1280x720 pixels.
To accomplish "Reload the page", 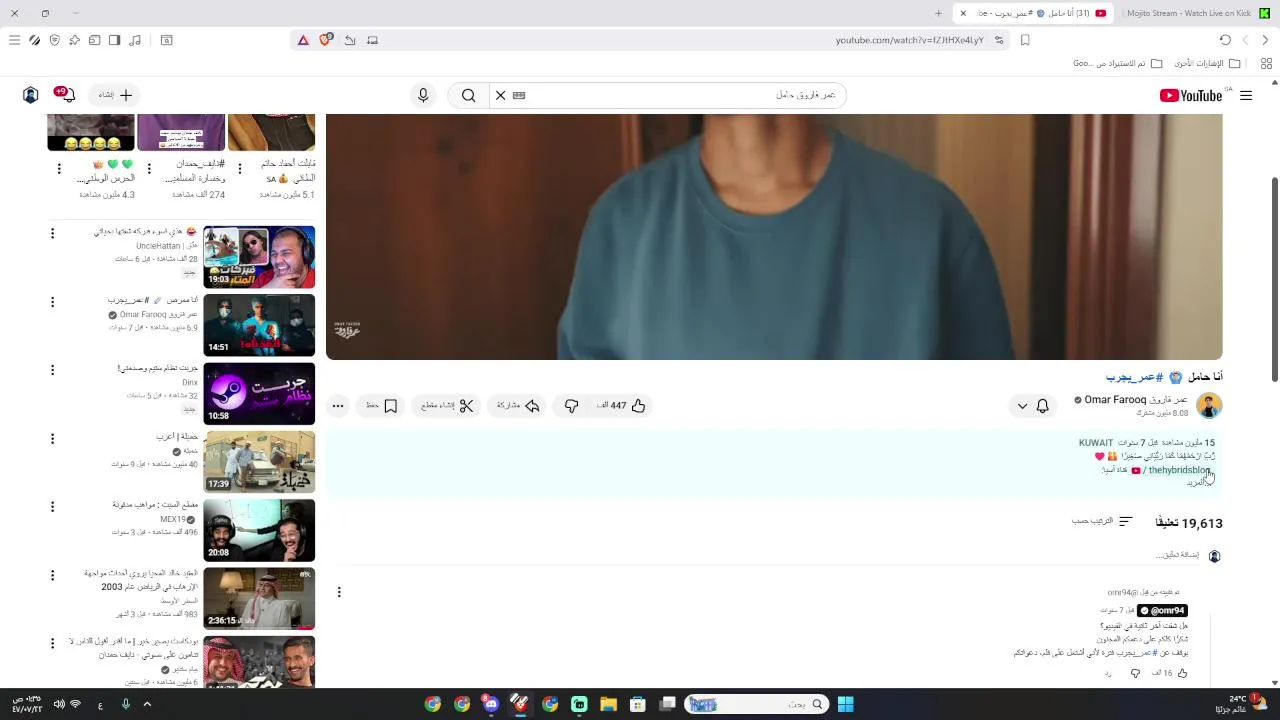I will (x=1225, y=40).
